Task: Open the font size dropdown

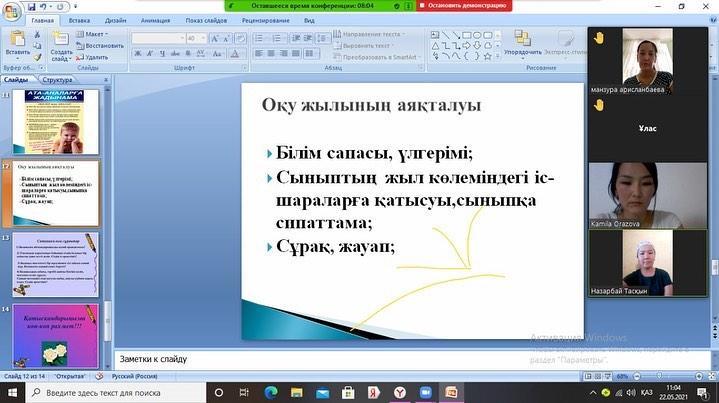Action: coord(202,38)
